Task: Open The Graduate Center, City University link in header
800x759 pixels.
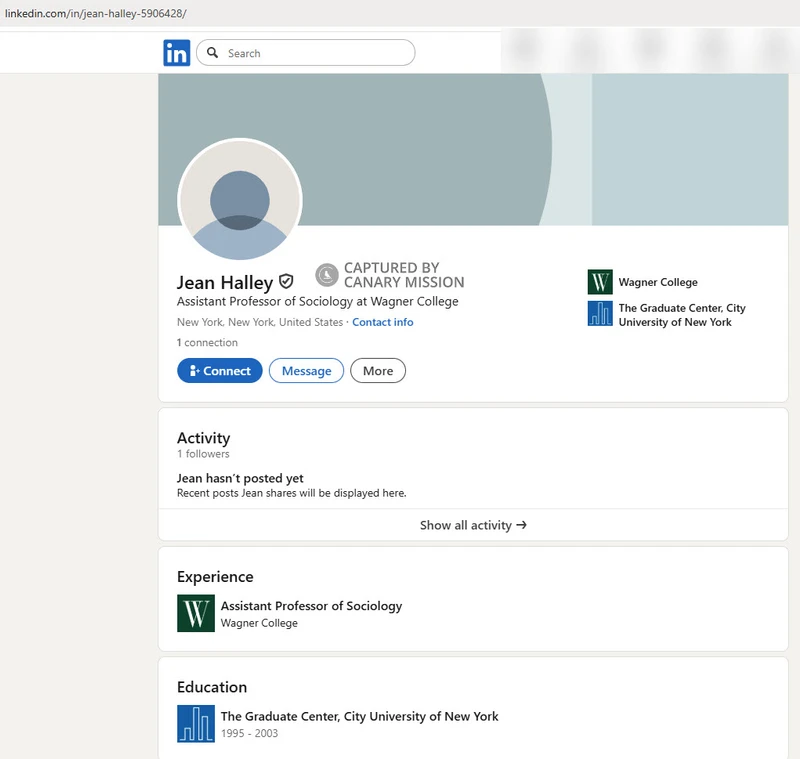Action: (682, 315)
